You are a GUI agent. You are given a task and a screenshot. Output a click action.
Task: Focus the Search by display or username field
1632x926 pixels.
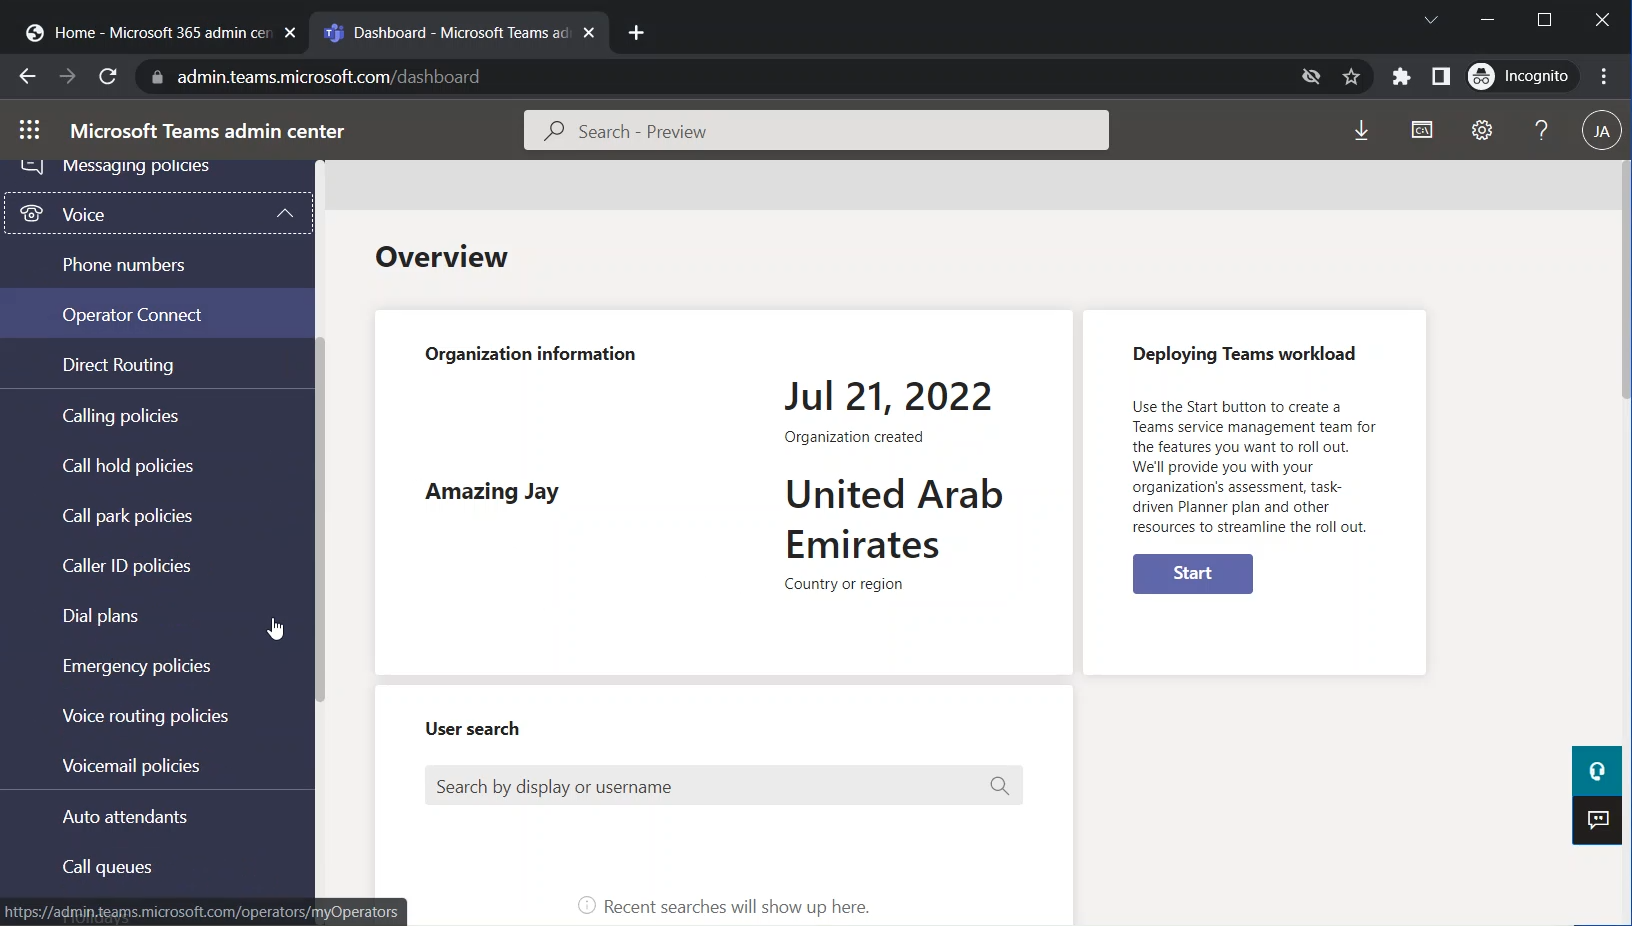click(705, 786)
